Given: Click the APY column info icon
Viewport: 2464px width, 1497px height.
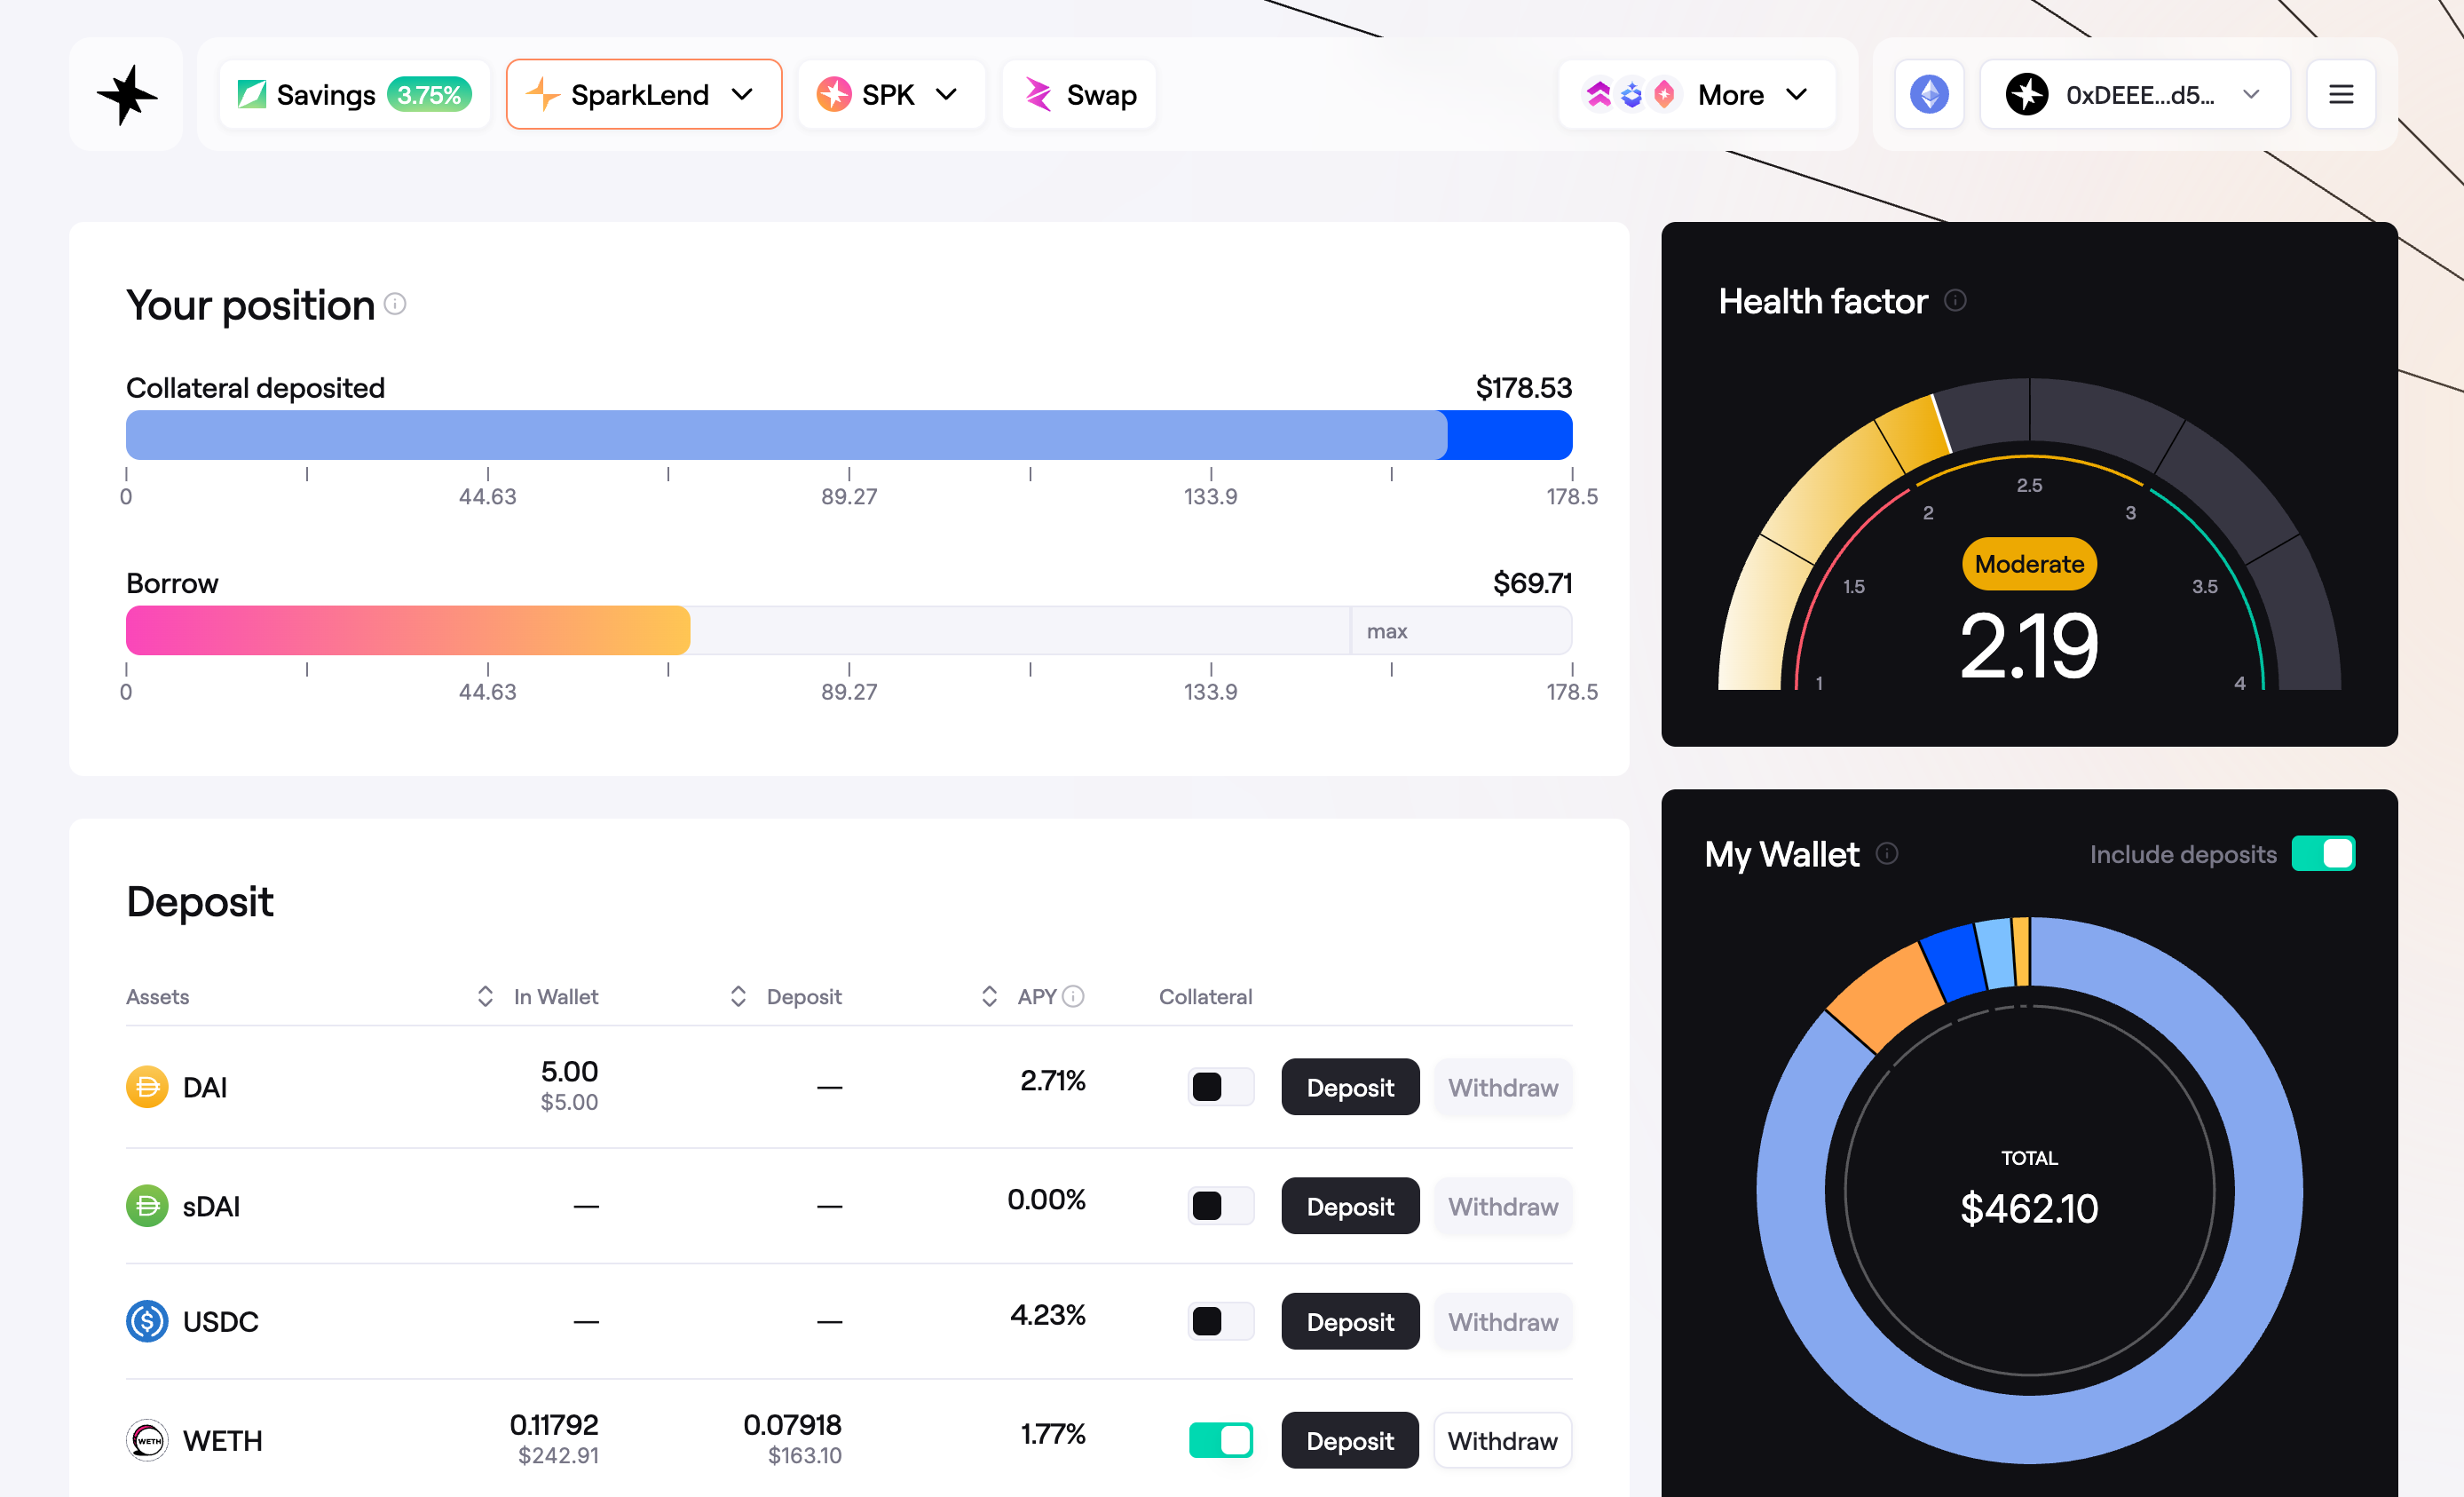Looking at the screenshot, I should point(1073,997).
